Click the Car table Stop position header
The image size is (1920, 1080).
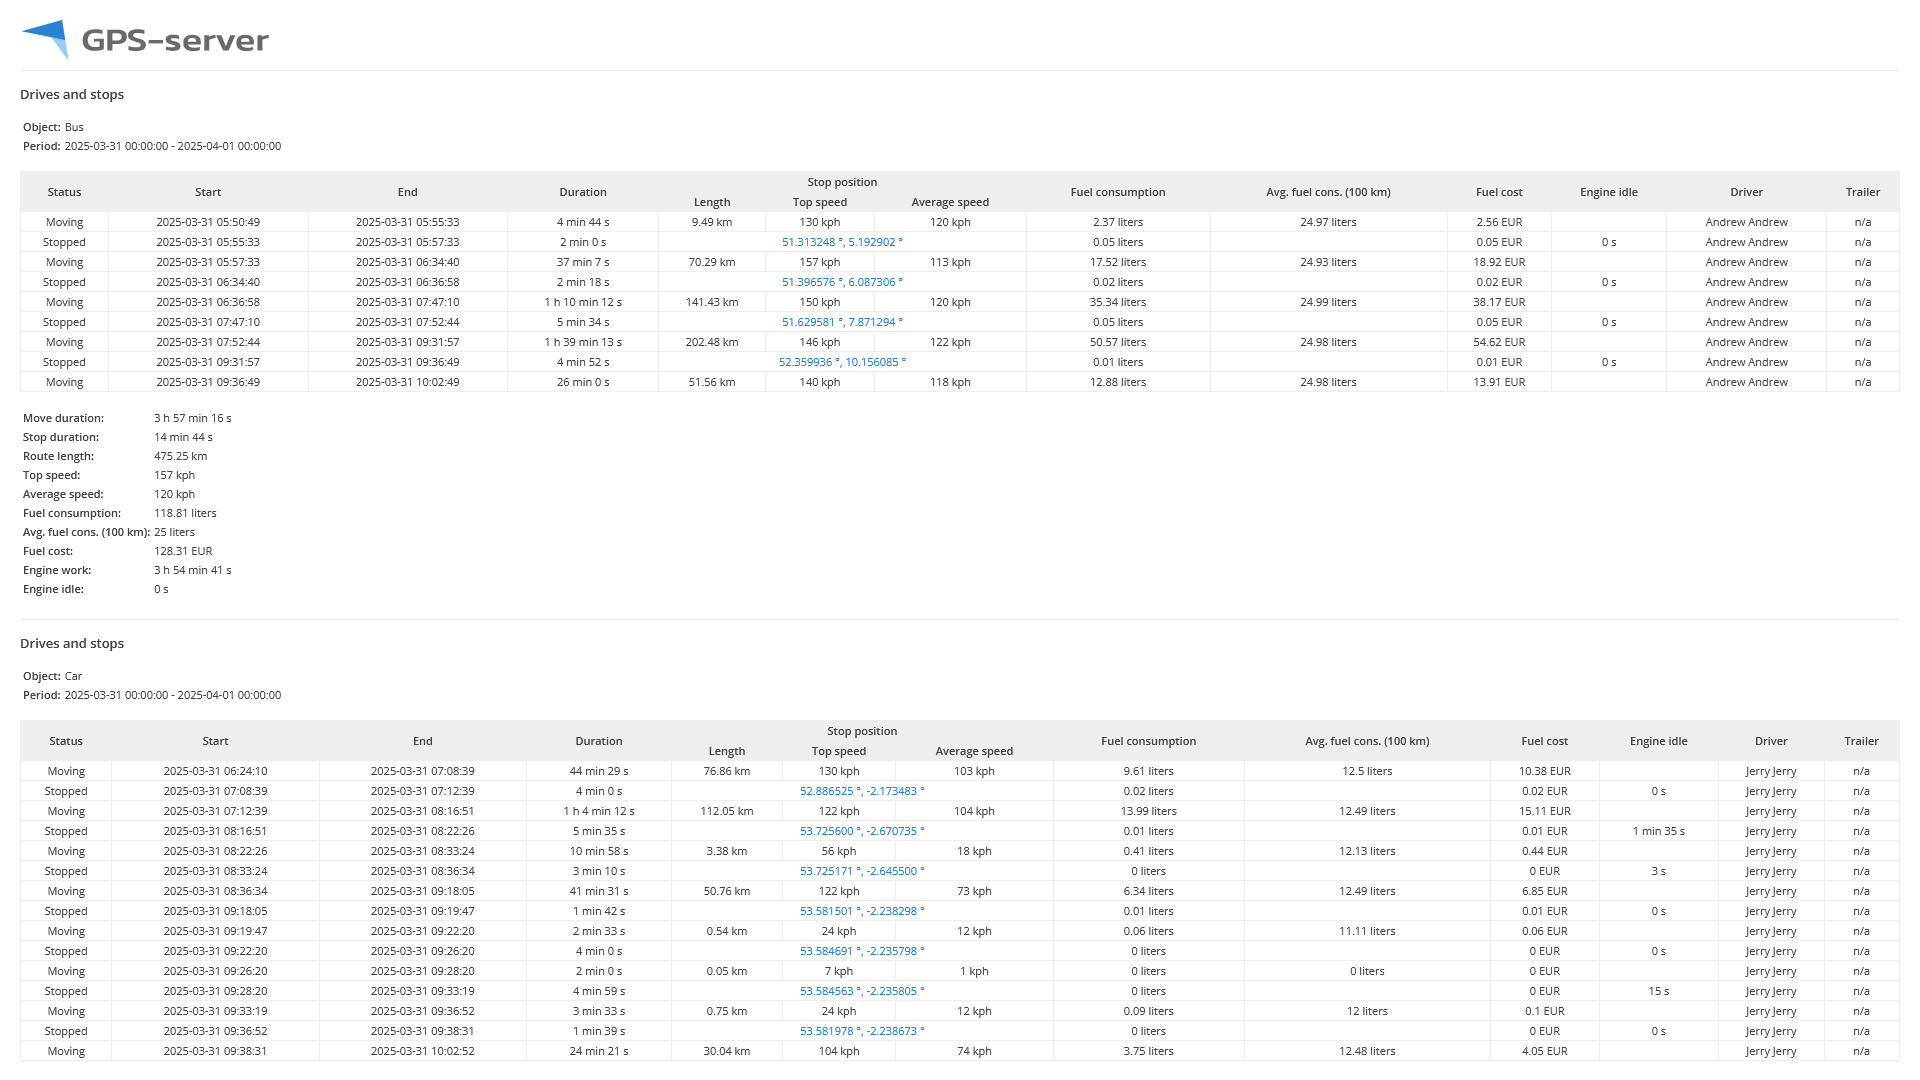pos(861,731)
